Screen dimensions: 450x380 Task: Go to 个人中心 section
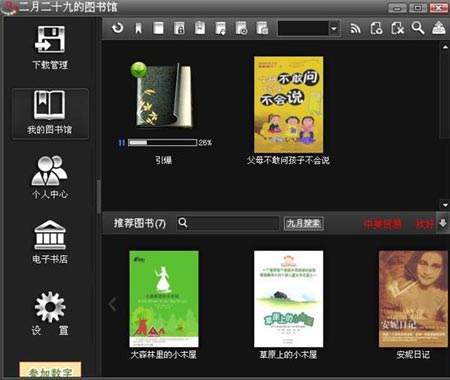click(50, 177)
